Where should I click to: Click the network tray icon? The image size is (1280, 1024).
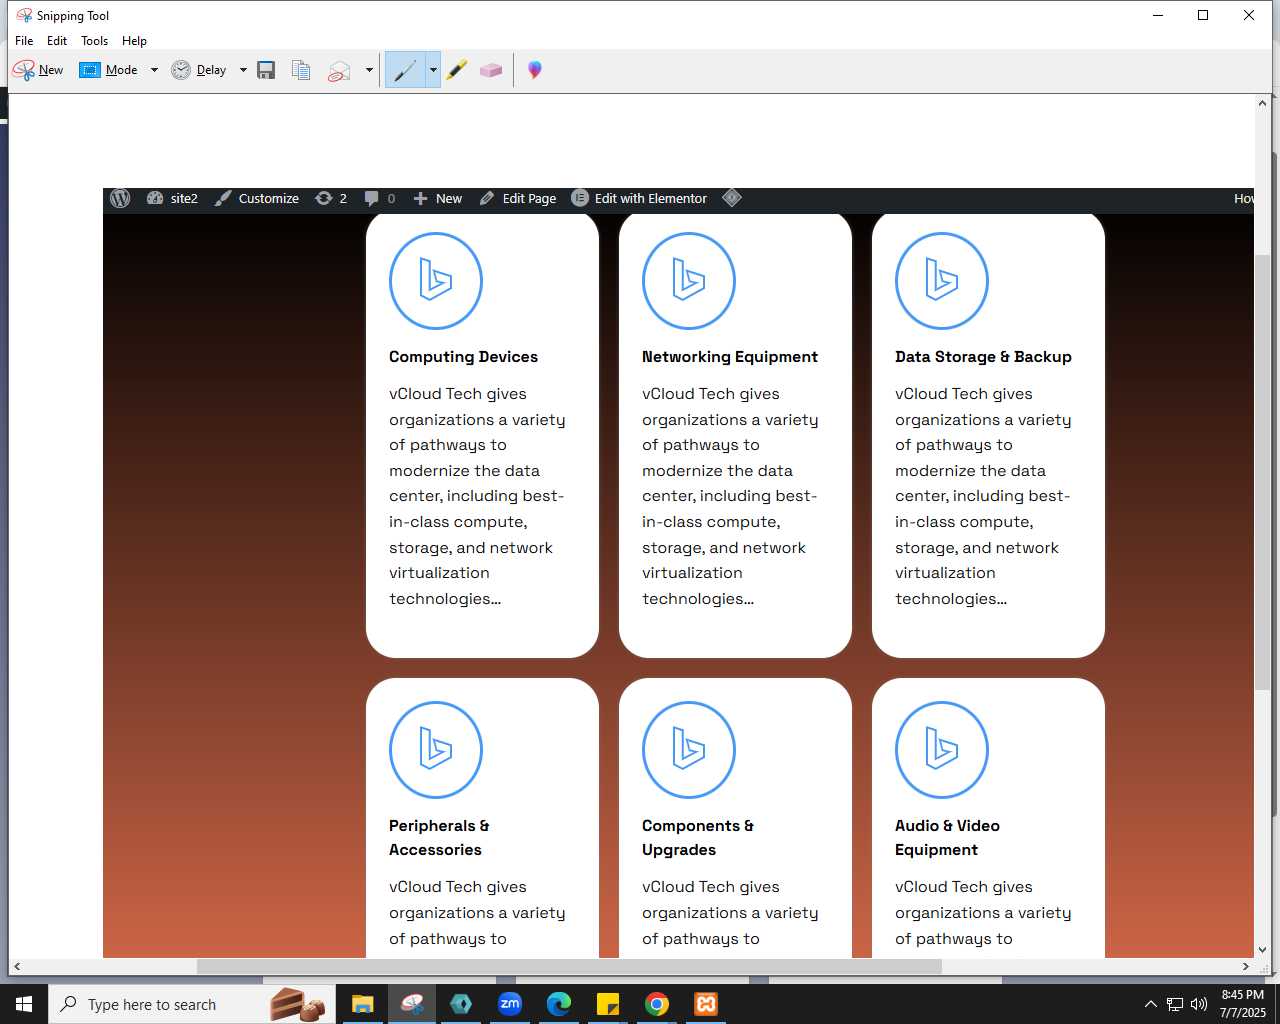click(1175, 1004)
